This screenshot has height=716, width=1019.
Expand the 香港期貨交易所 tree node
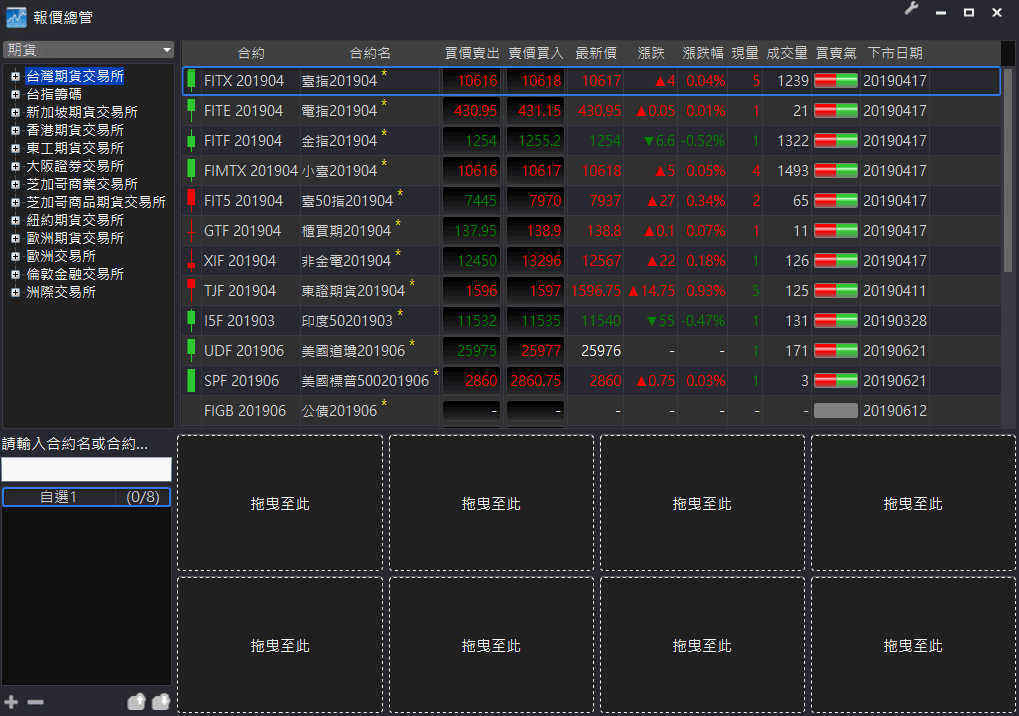pos(15,130)
